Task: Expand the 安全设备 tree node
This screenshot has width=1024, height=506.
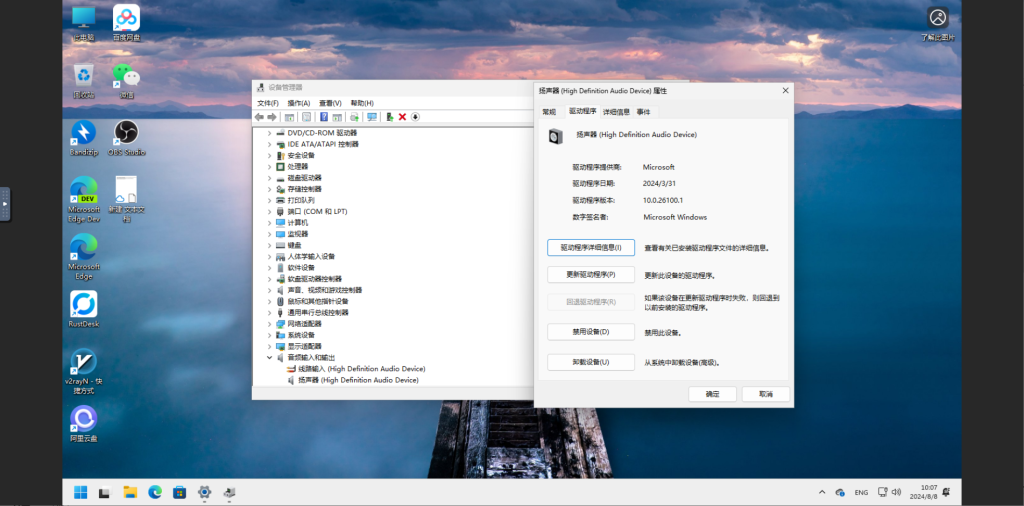Action: point(269,155)
